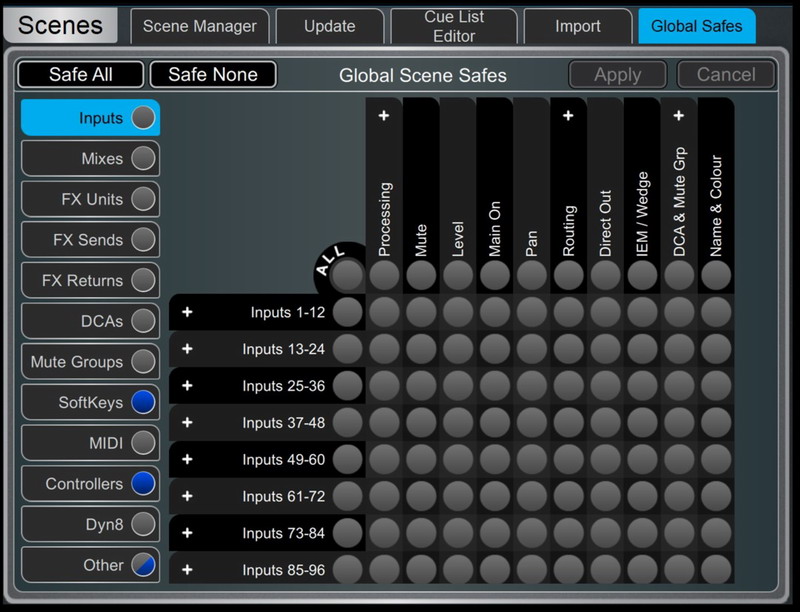Expand the Inputs 61-72 row

(x=187, y=496)
